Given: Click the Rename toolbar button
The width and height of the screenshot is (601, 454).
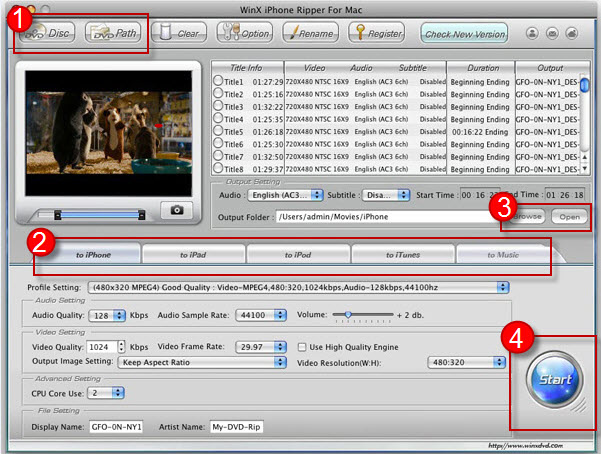Looking at the screenshot, I should 311,33.
